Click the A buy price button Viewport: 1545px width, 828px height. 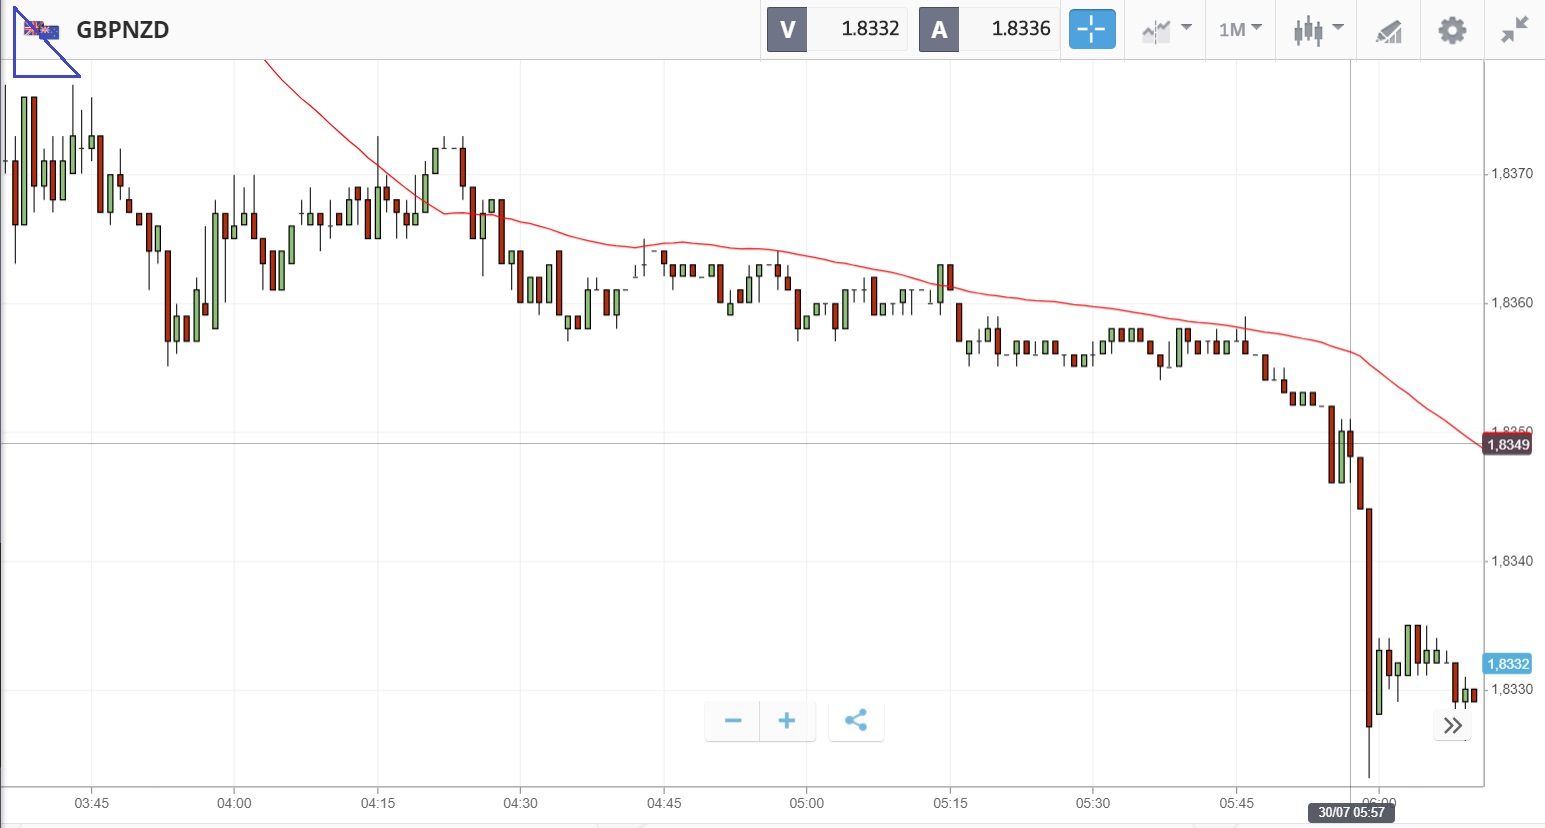989,29
